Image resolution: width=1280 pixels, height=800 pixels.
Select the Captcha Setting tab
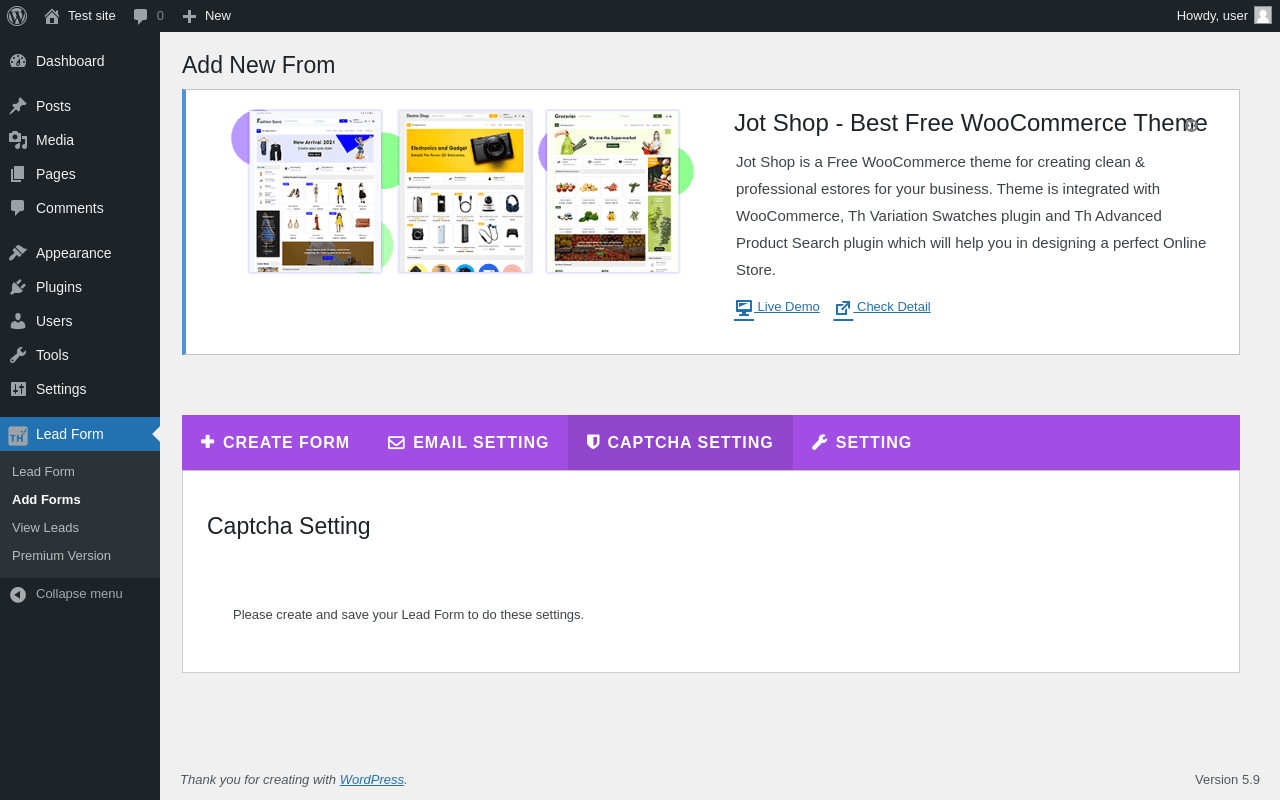point(680,443)
